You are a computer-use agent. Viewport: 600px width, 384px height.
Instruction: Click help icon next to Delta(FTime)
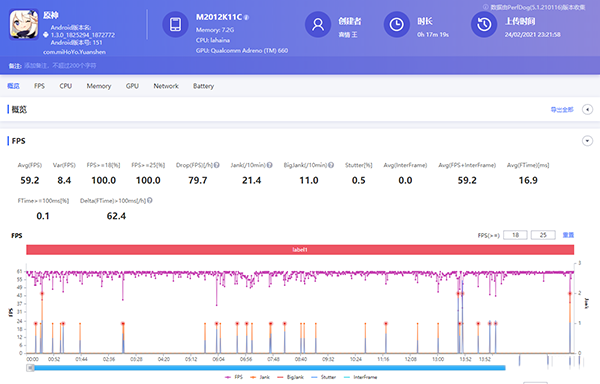click(150, 200)
